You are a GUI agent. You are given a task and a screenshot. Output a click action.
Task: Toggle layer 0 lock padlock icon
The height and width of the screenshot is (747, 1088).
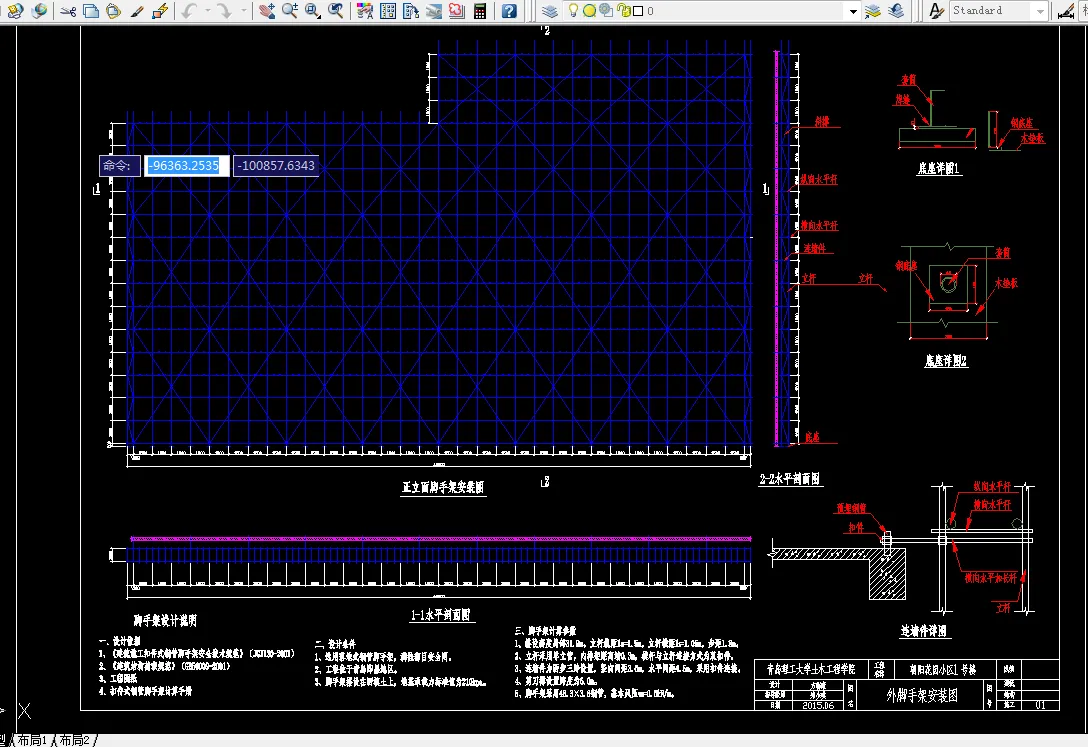tap(623, 10)
